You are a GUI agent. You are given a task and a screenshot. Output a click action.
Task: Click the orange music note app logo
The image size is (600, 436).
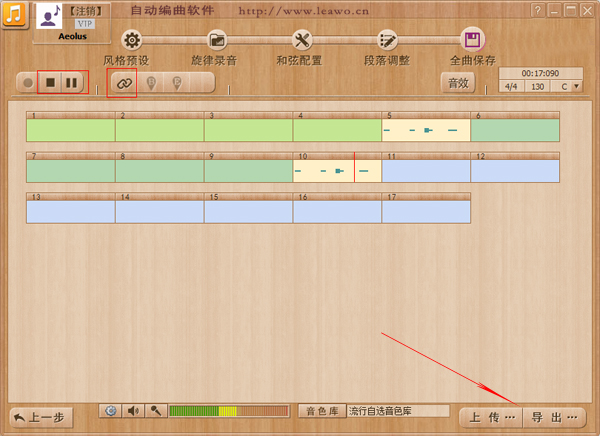[x=15, y=15]
